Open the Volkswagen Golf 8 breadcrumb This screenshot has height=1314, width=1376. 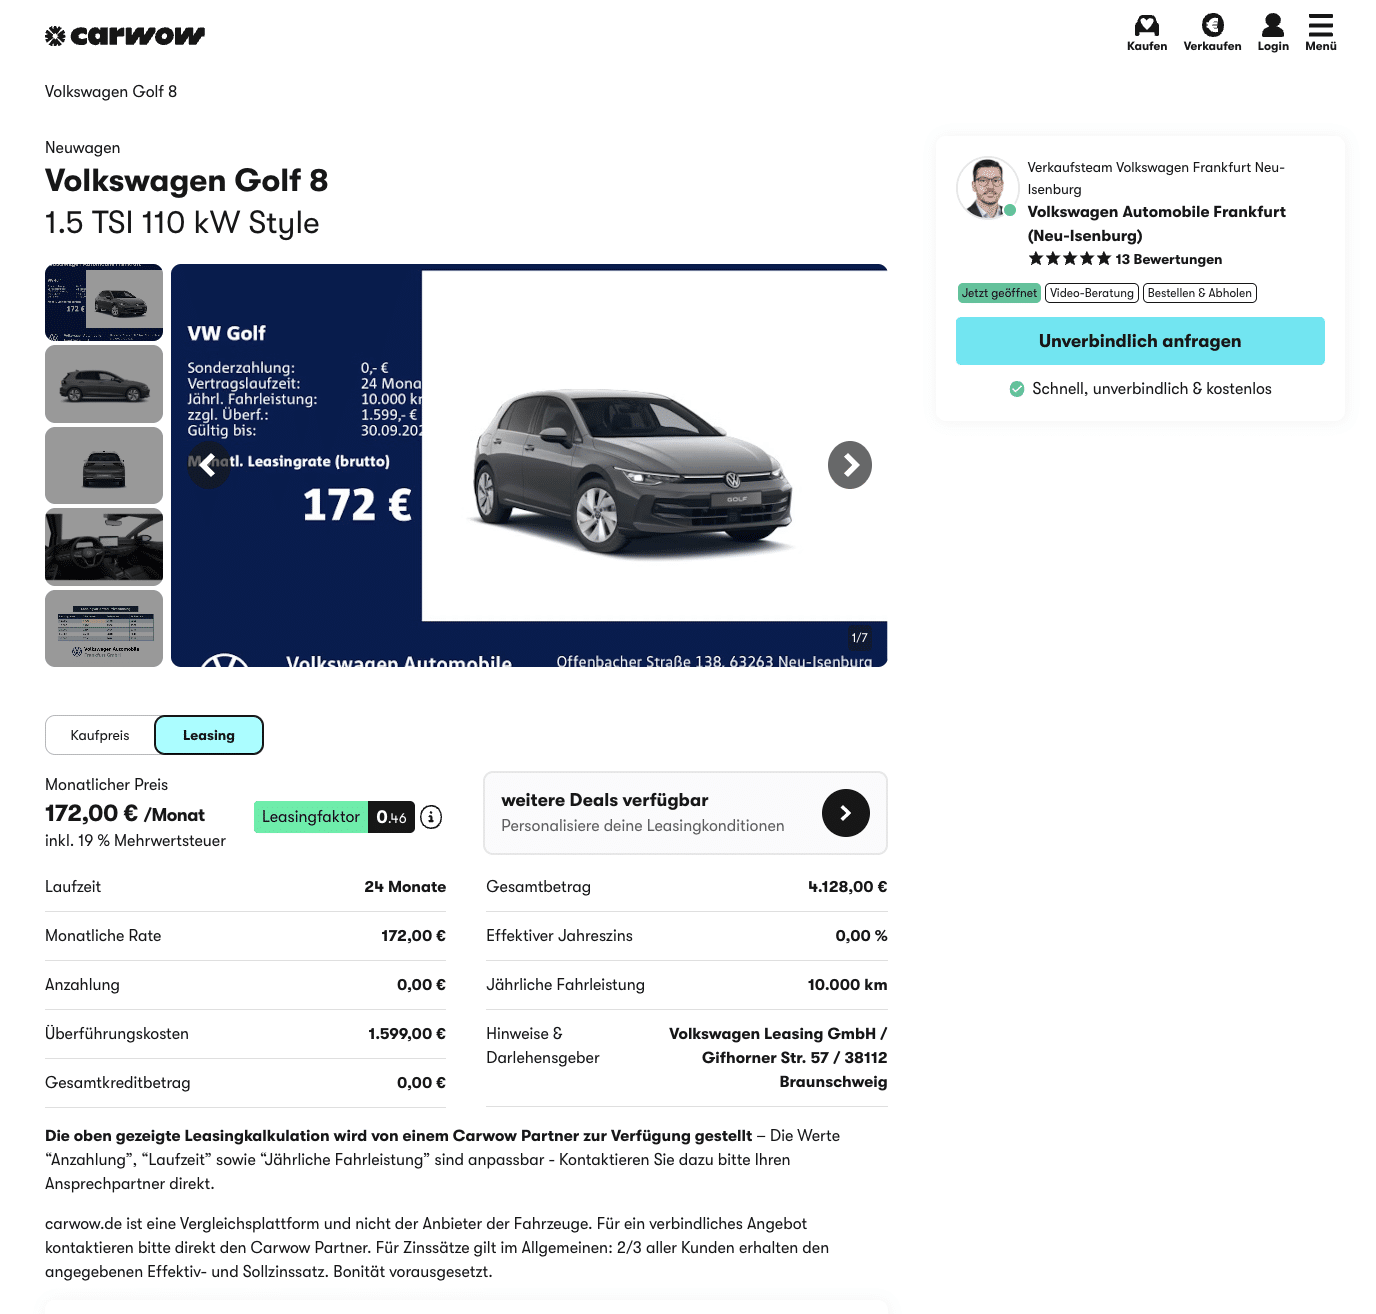(x=111, y=92)
